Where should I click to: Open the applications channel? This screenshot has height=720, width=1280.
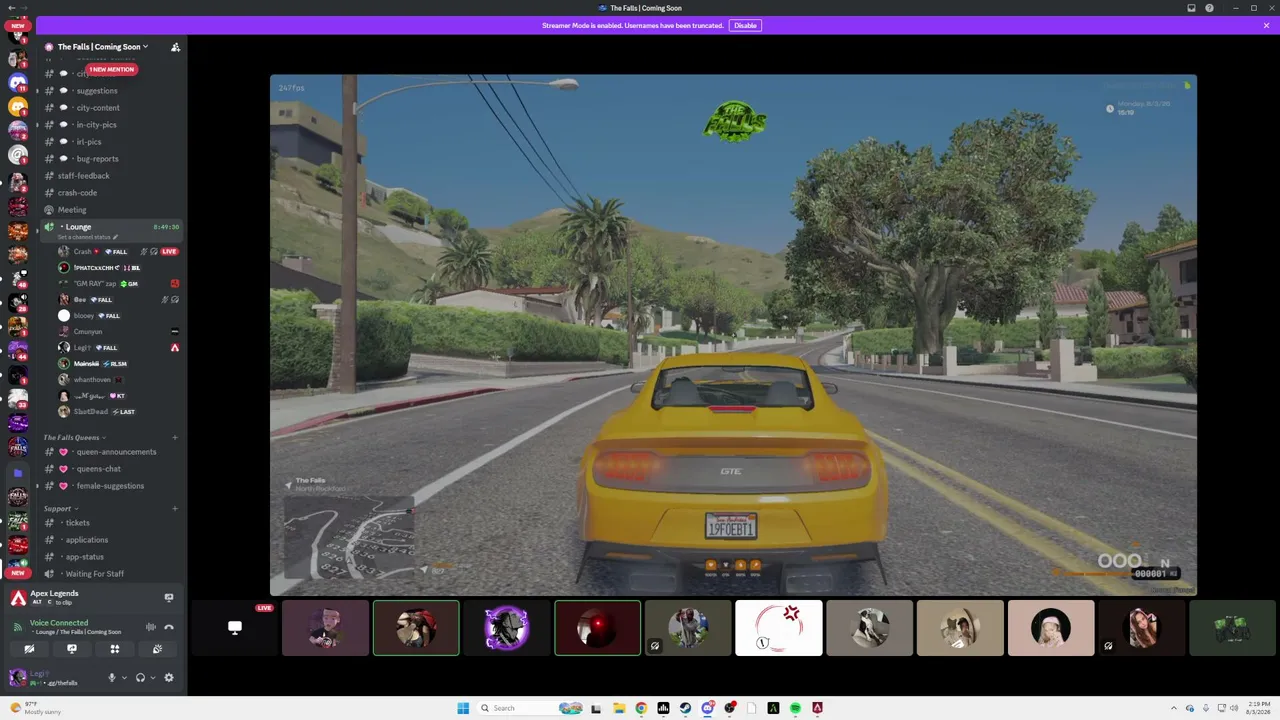(87, 540)
